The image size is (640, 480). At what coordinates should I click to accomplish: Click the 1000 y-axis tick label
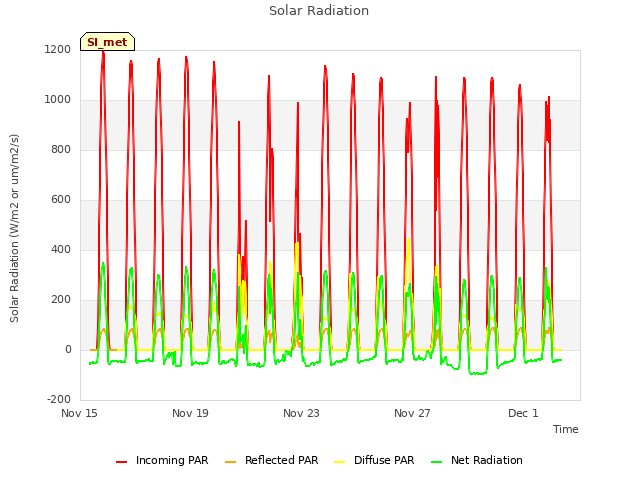58,100
